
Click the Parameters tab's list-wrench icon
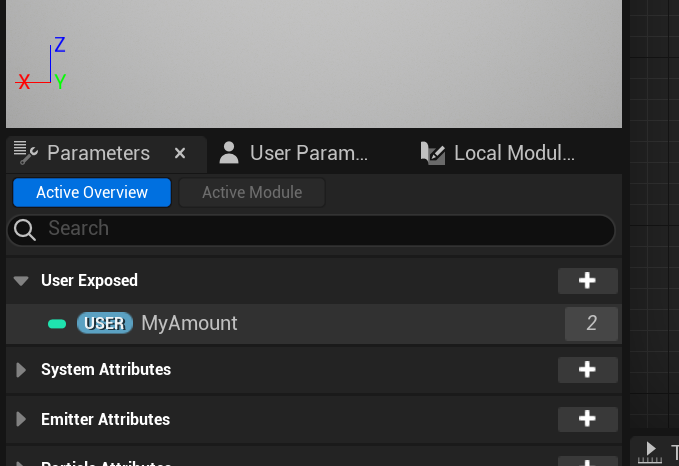coord(26,153)
